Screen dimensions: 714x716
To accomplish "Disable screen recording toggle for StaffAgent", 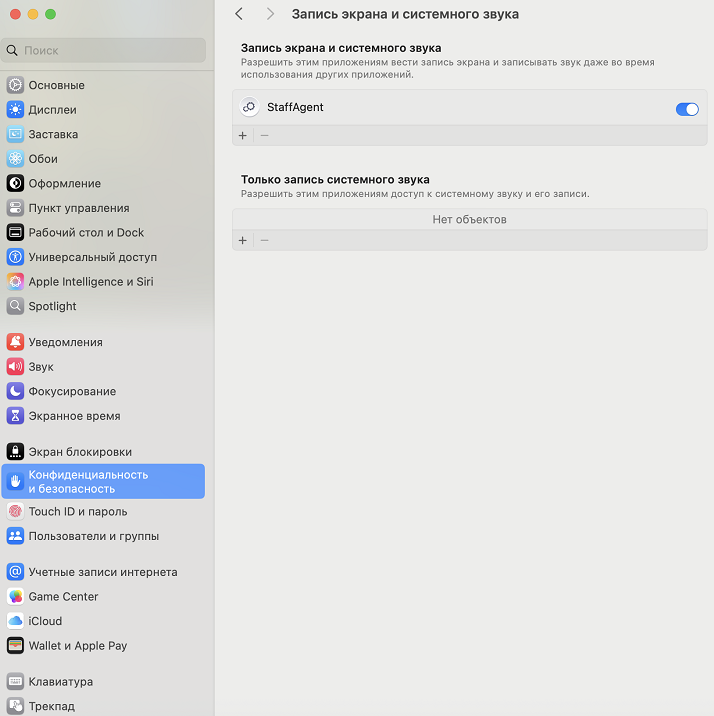I will [687, 109].
